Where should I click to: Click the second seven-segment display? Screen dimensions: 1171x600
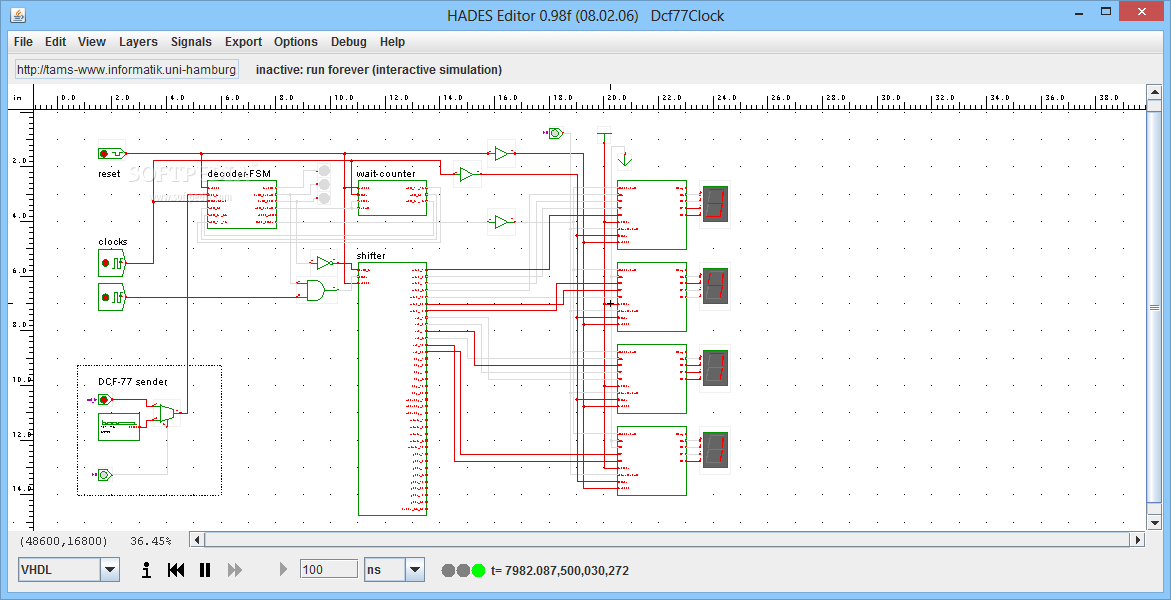pos(715,285)
